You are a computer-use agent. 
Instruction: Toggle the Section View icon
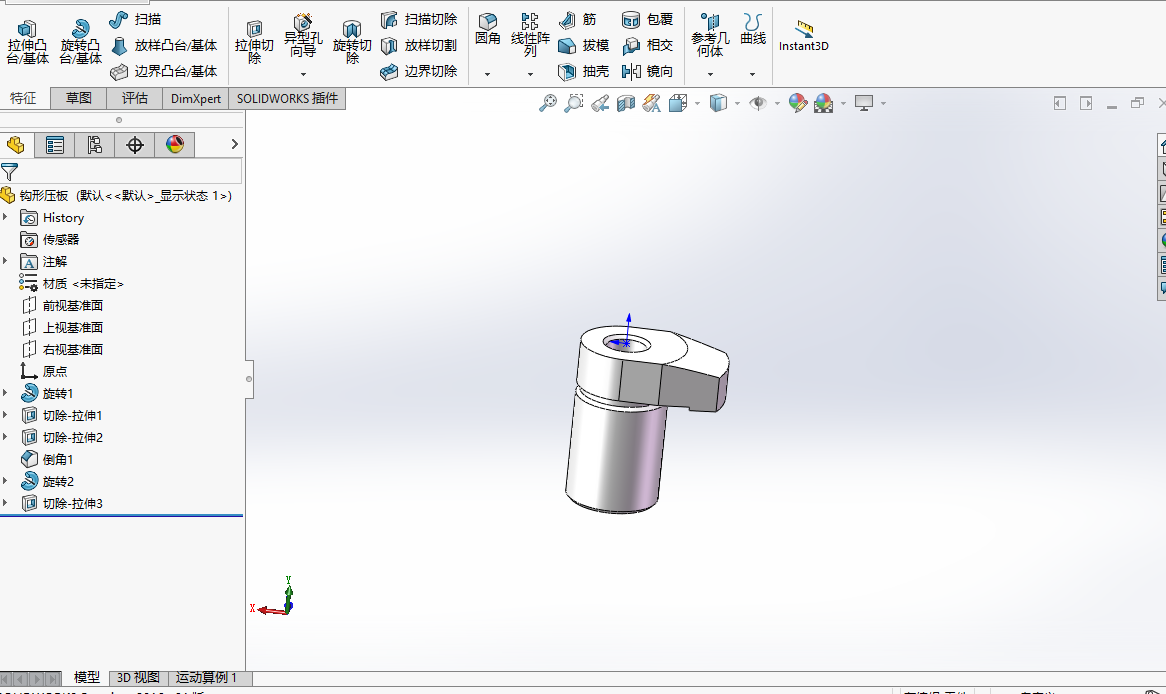626,103
